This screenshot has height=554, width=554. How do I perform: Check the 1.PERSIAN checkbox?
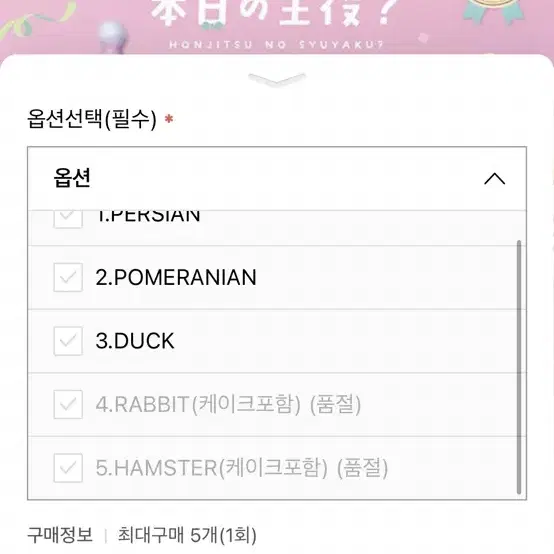[x=68, y=218]
